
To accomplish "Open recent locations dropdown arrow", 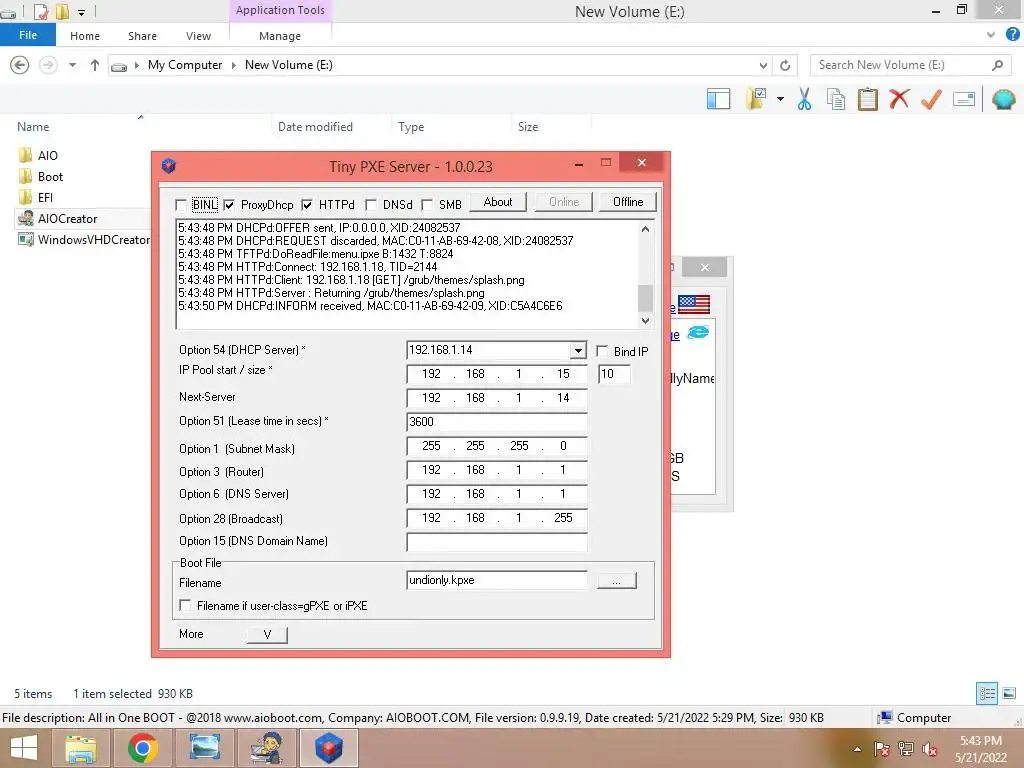I will coord(72,65).
